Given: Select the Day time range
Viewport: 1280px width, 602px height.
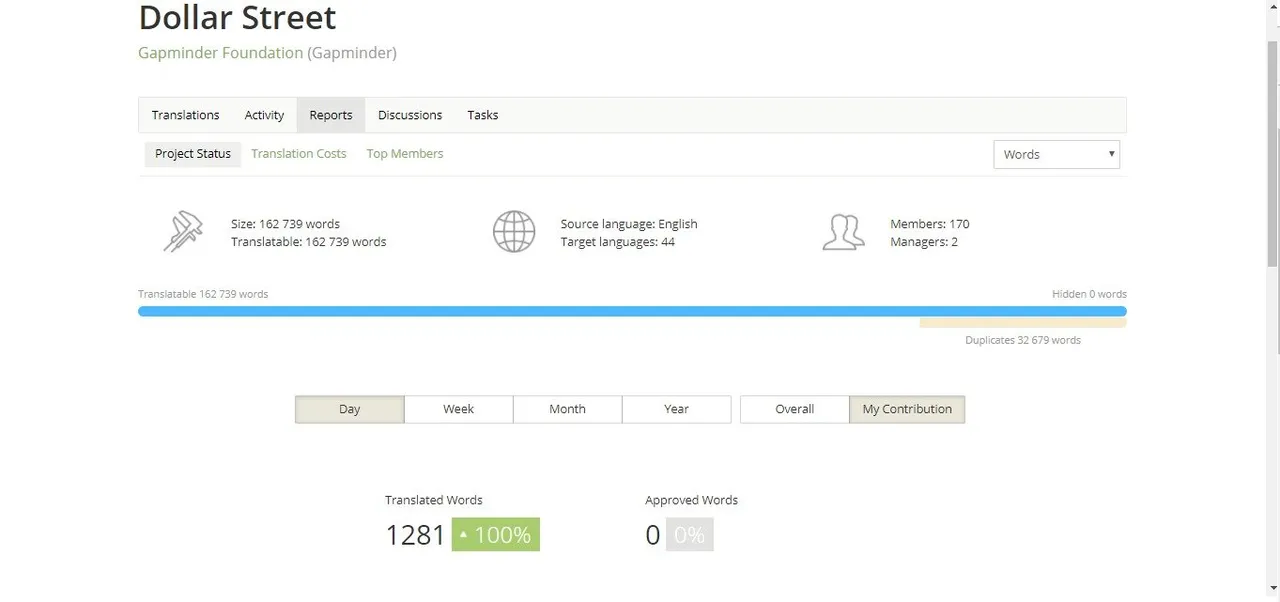Looking at the screenshot, I should 350,409.
